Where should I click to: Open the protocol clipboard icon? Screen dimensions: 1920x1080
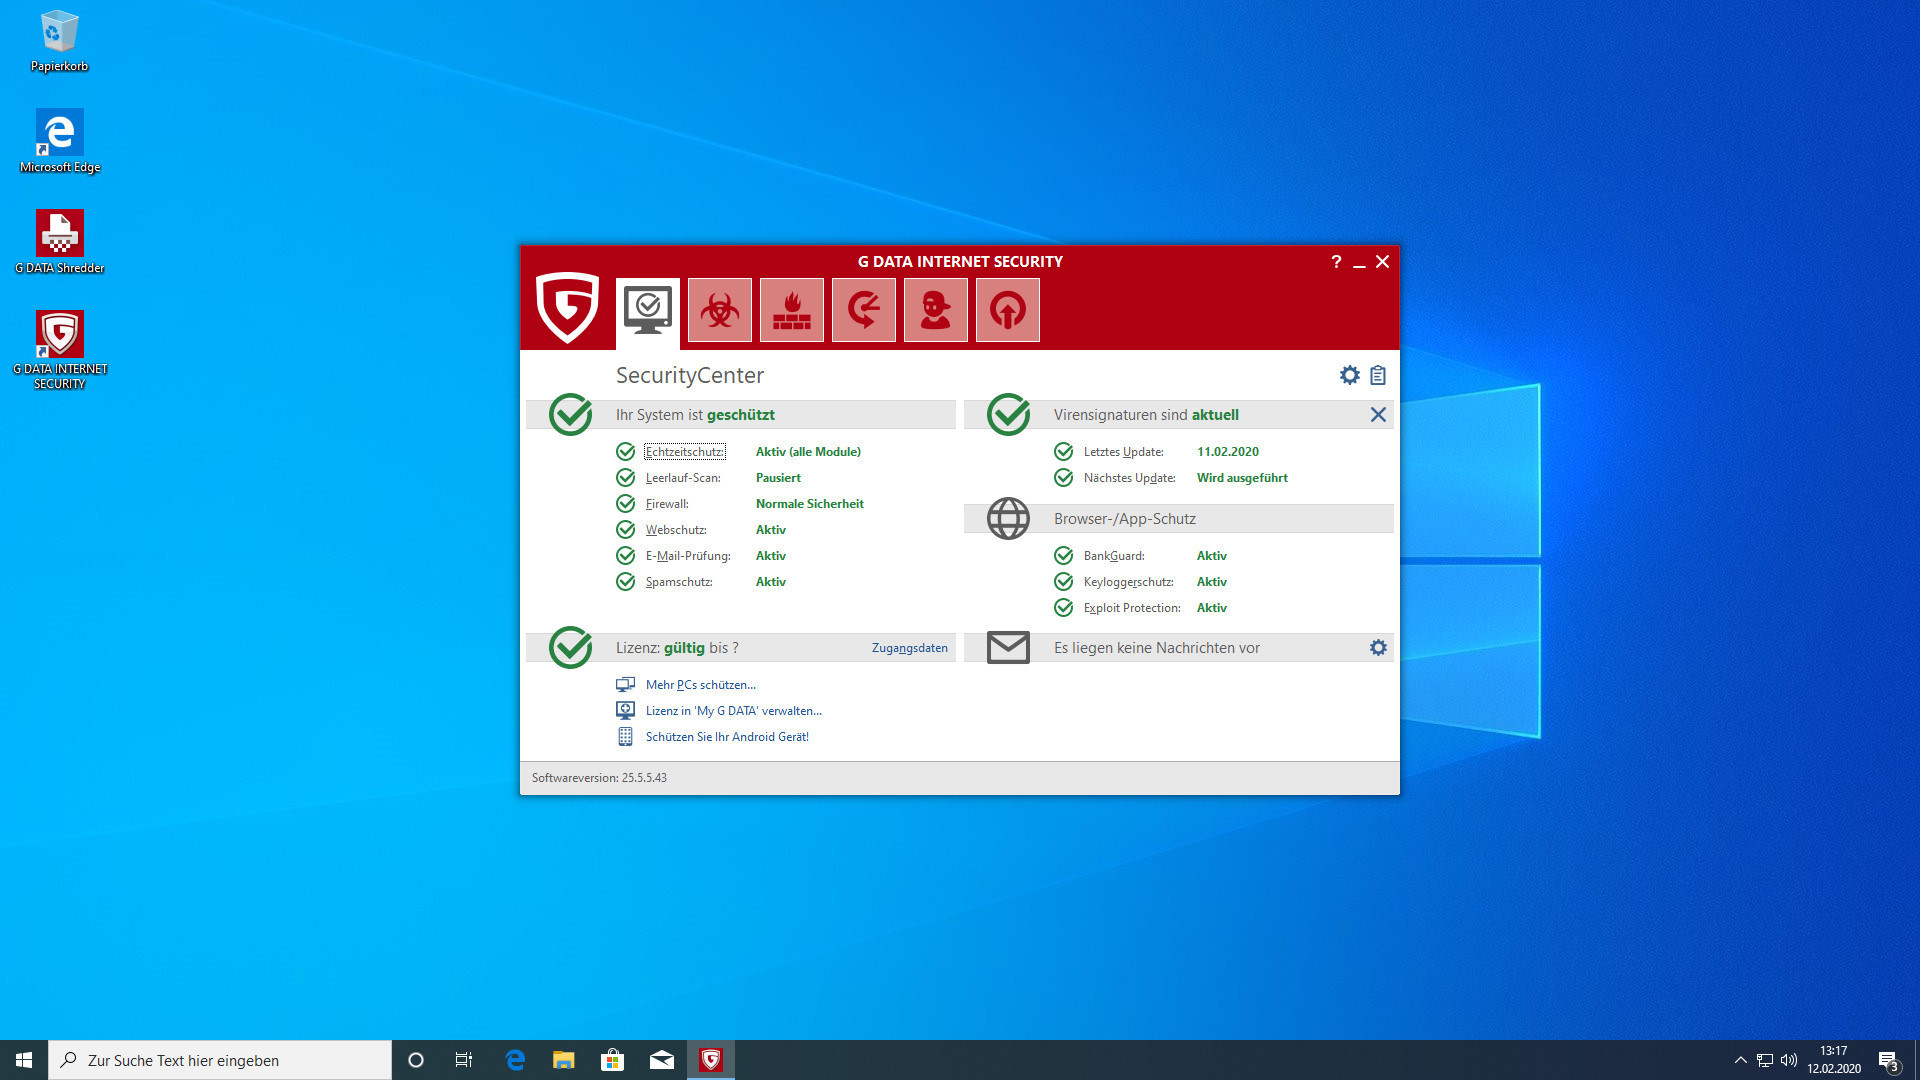coord(1378,375)
